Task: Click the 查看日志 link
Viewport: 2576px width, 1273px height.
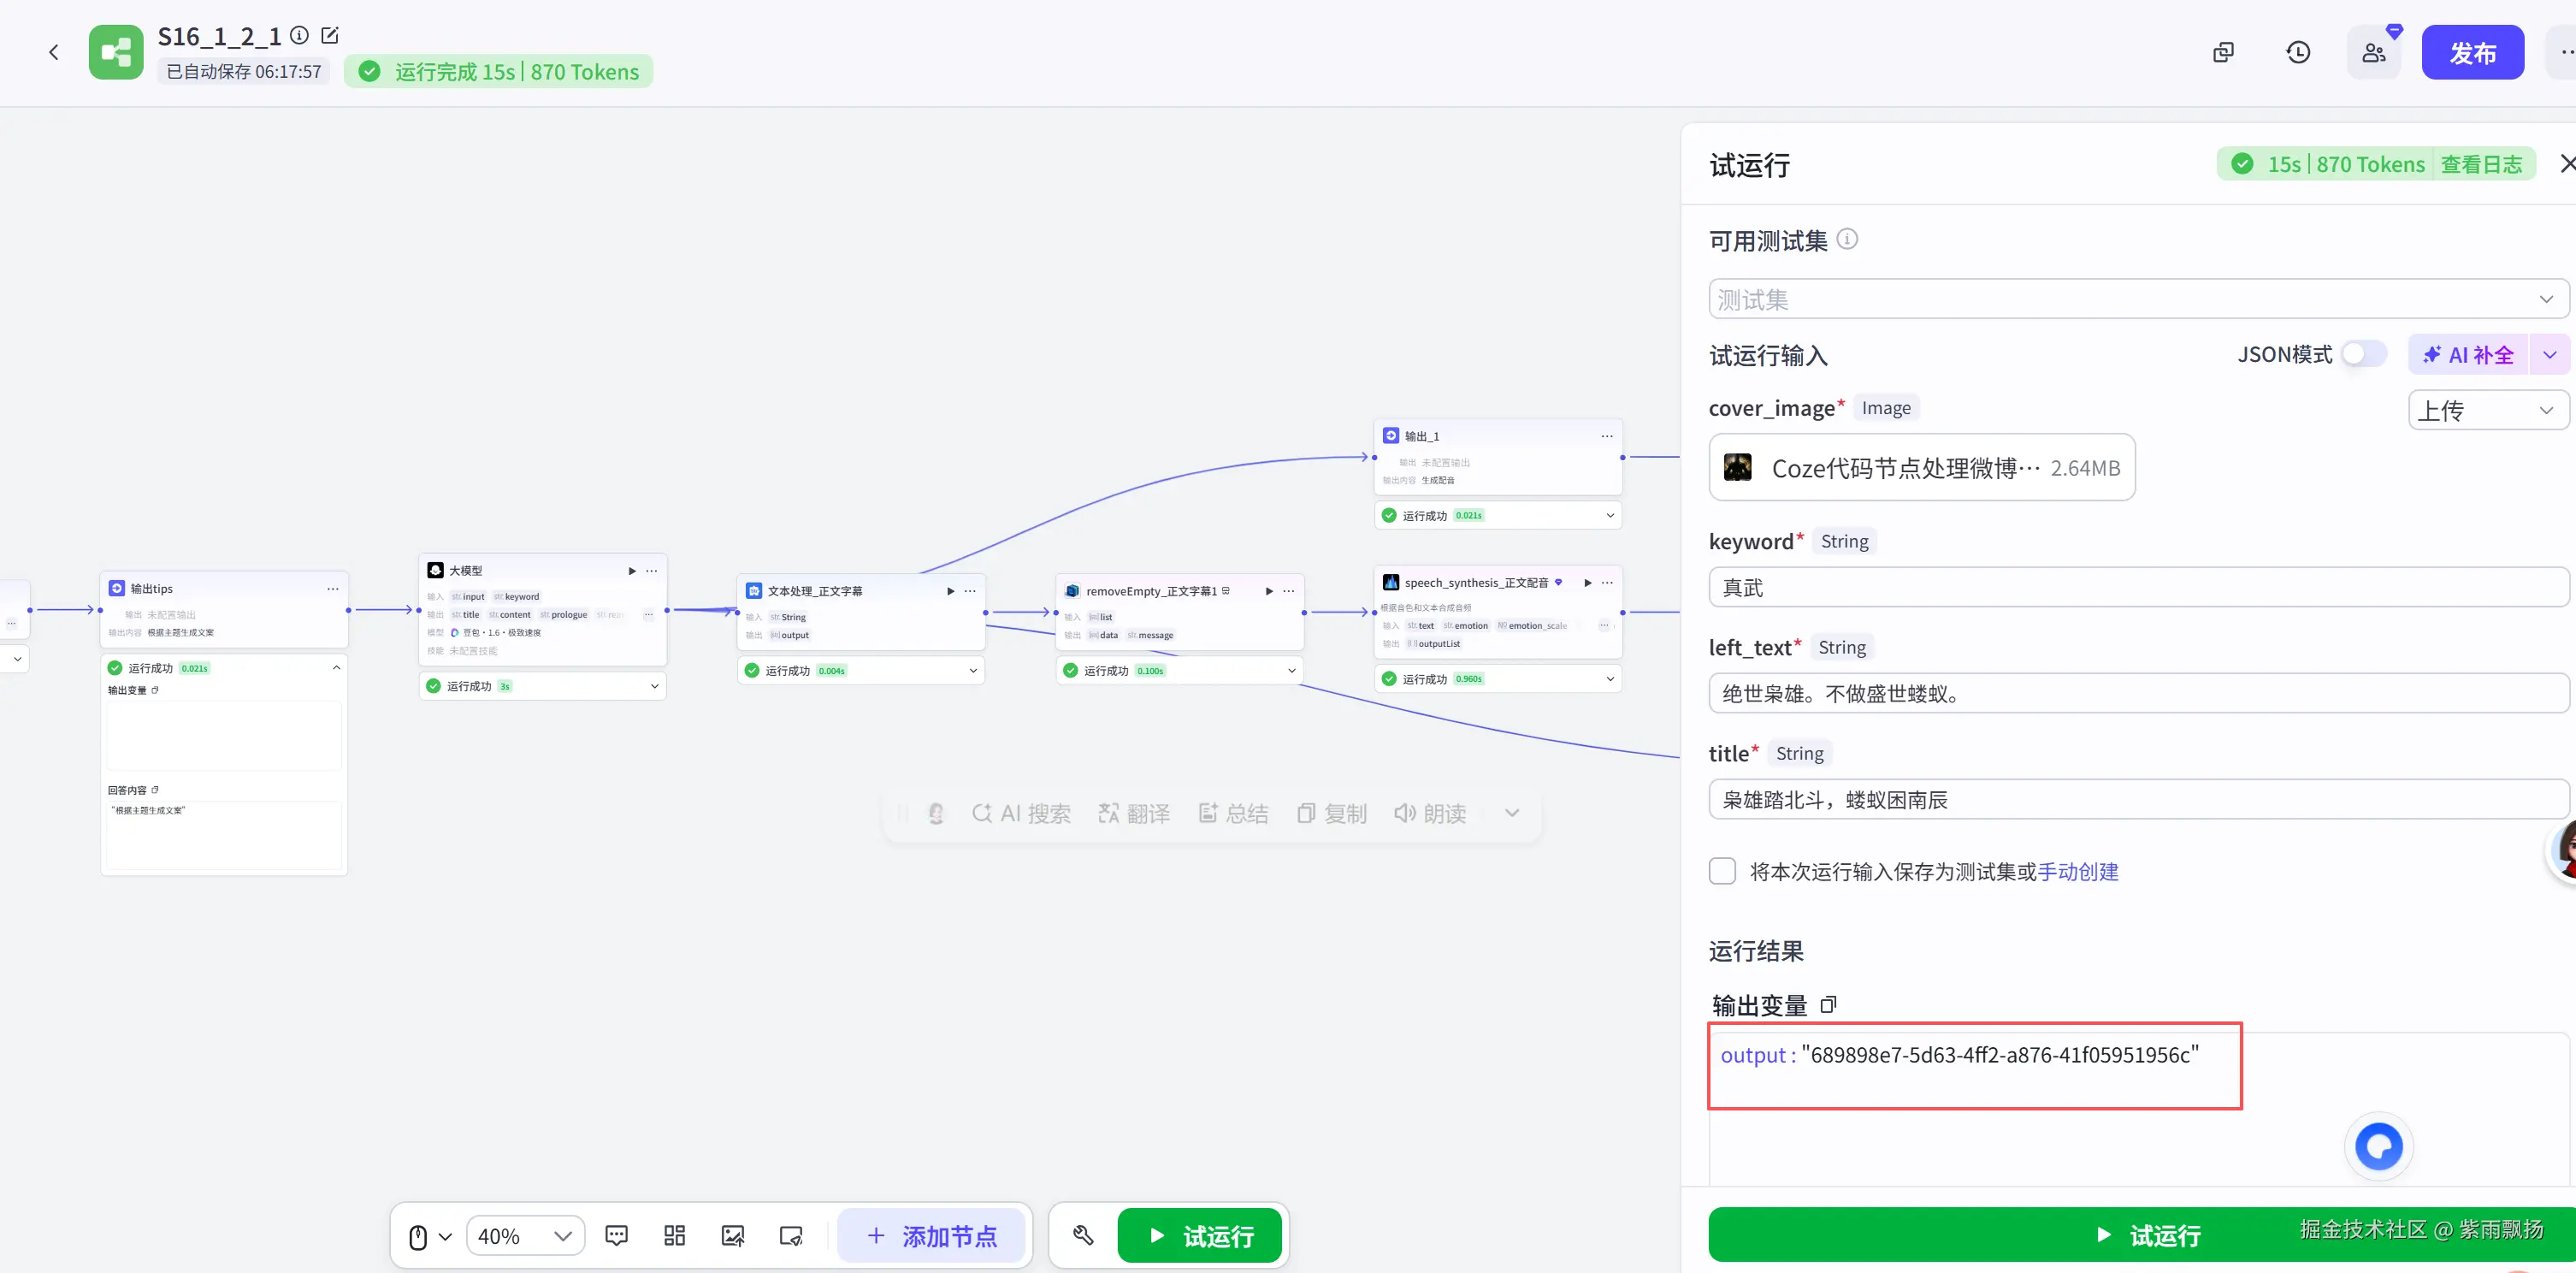Action: click(2480, 165)
